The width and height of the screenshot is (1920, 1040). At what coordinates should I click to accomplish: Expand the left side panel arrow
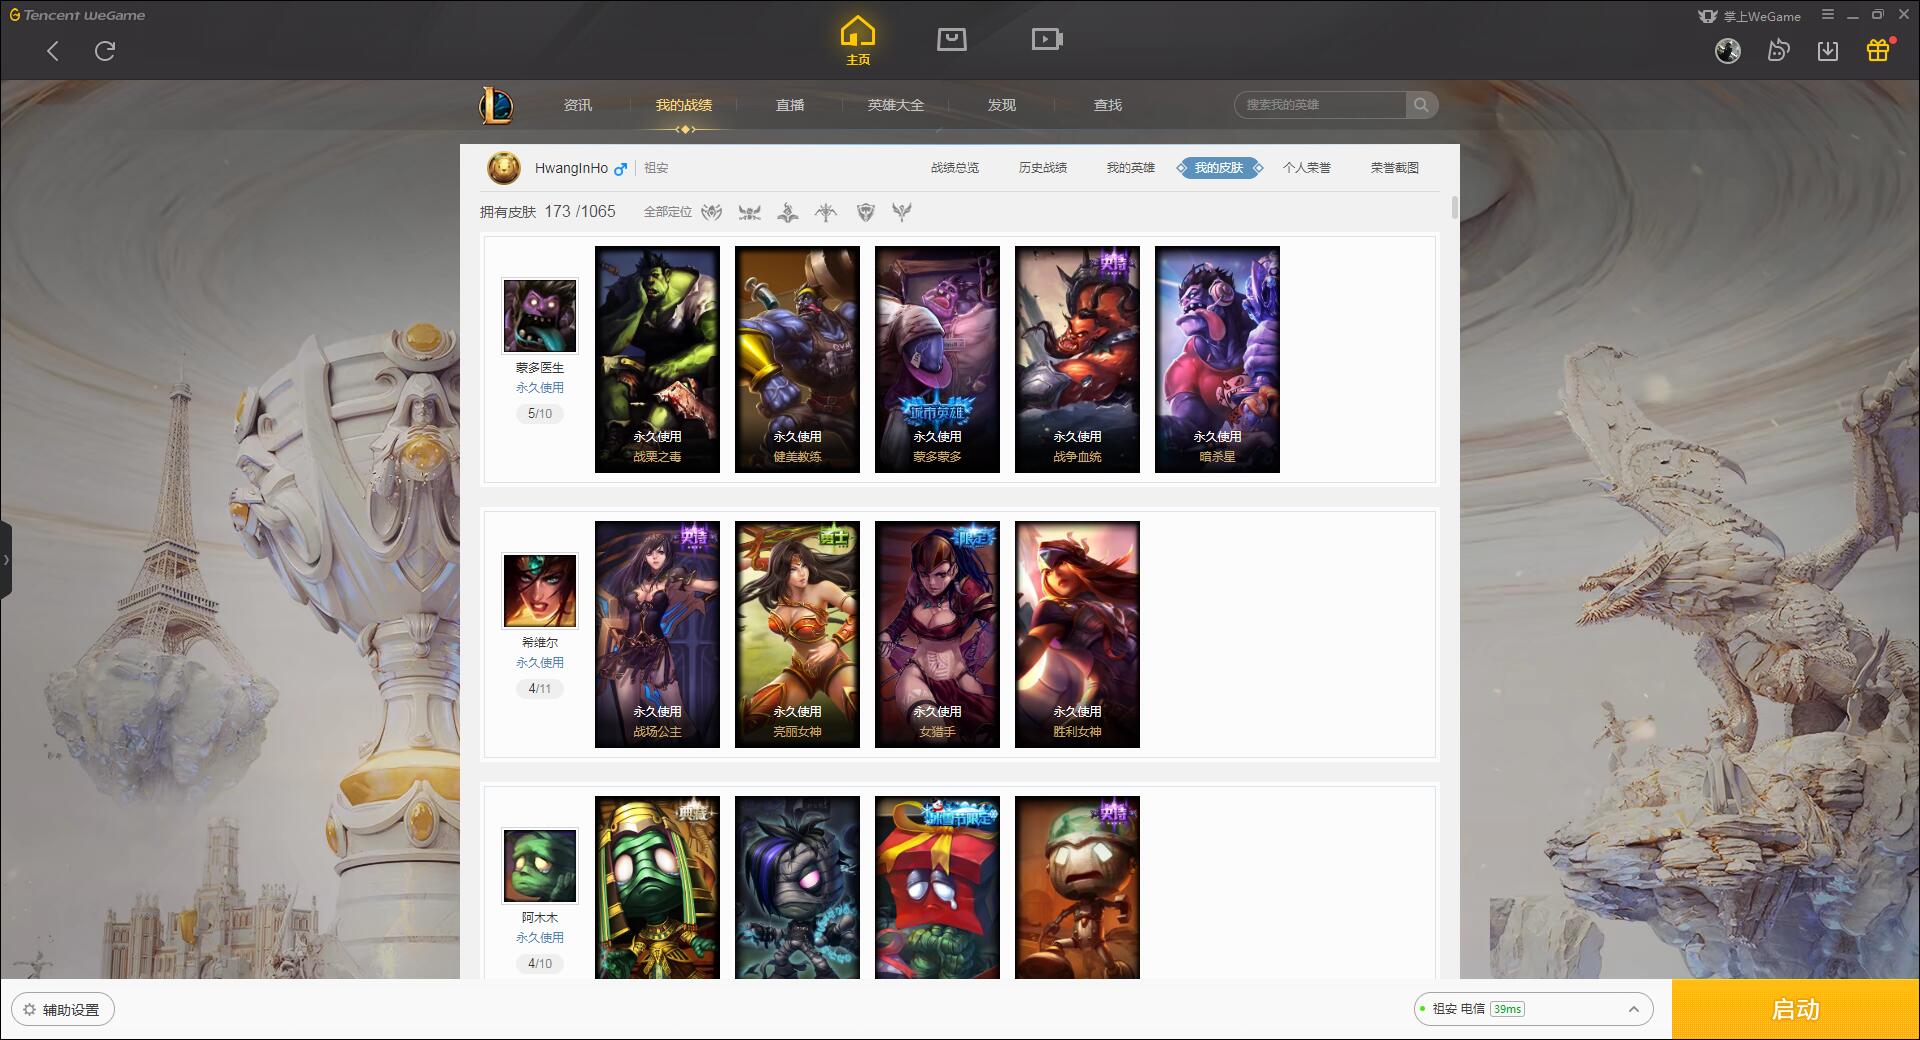pyautogui.click(x=6, y=560)
